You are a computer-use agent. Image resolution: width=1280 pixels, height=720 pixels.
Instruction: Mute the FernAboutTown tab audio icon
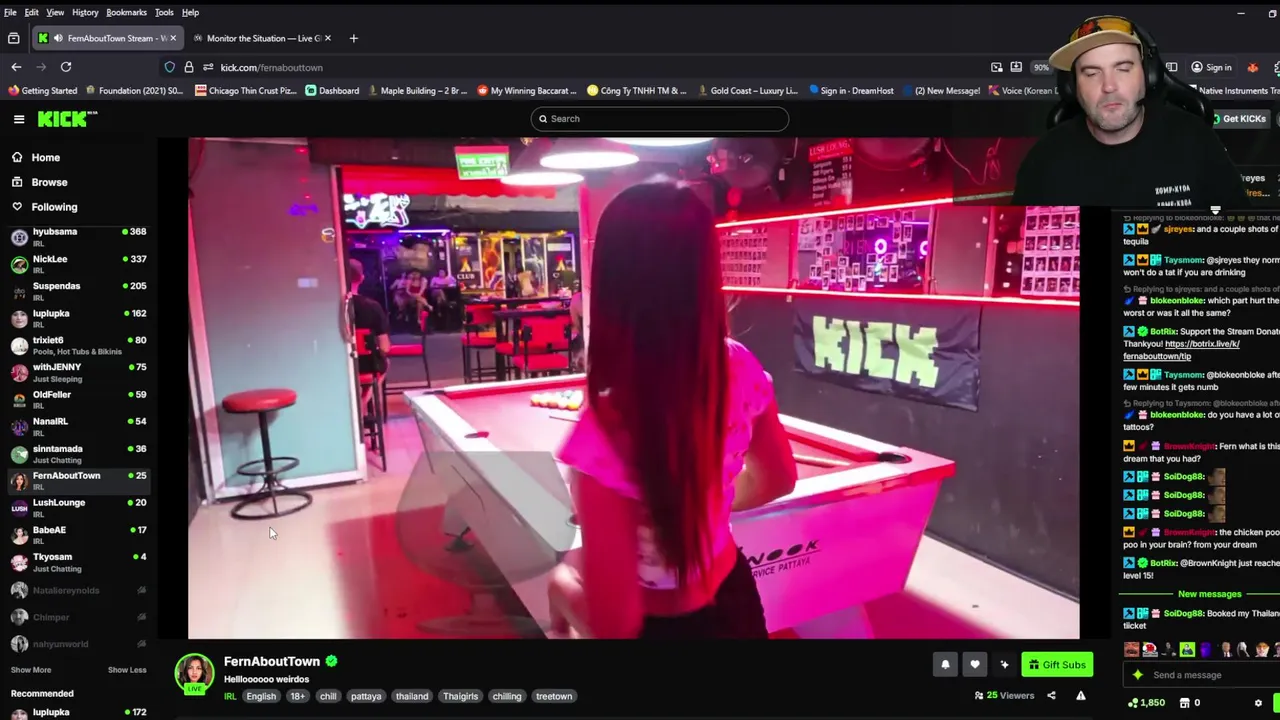point(58,38)
